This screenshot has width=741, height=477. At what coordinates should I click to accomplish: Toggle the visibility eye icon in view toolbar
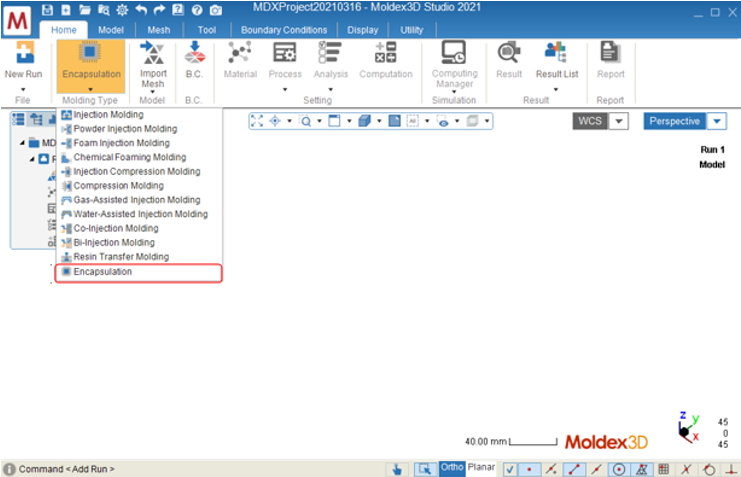pyautogui.click(x=443, y=121)
